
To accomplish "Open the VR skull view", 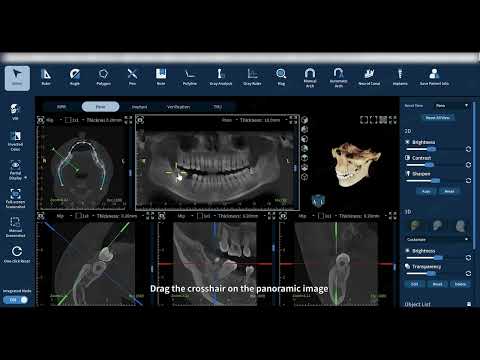I will (x=15, y=111).
